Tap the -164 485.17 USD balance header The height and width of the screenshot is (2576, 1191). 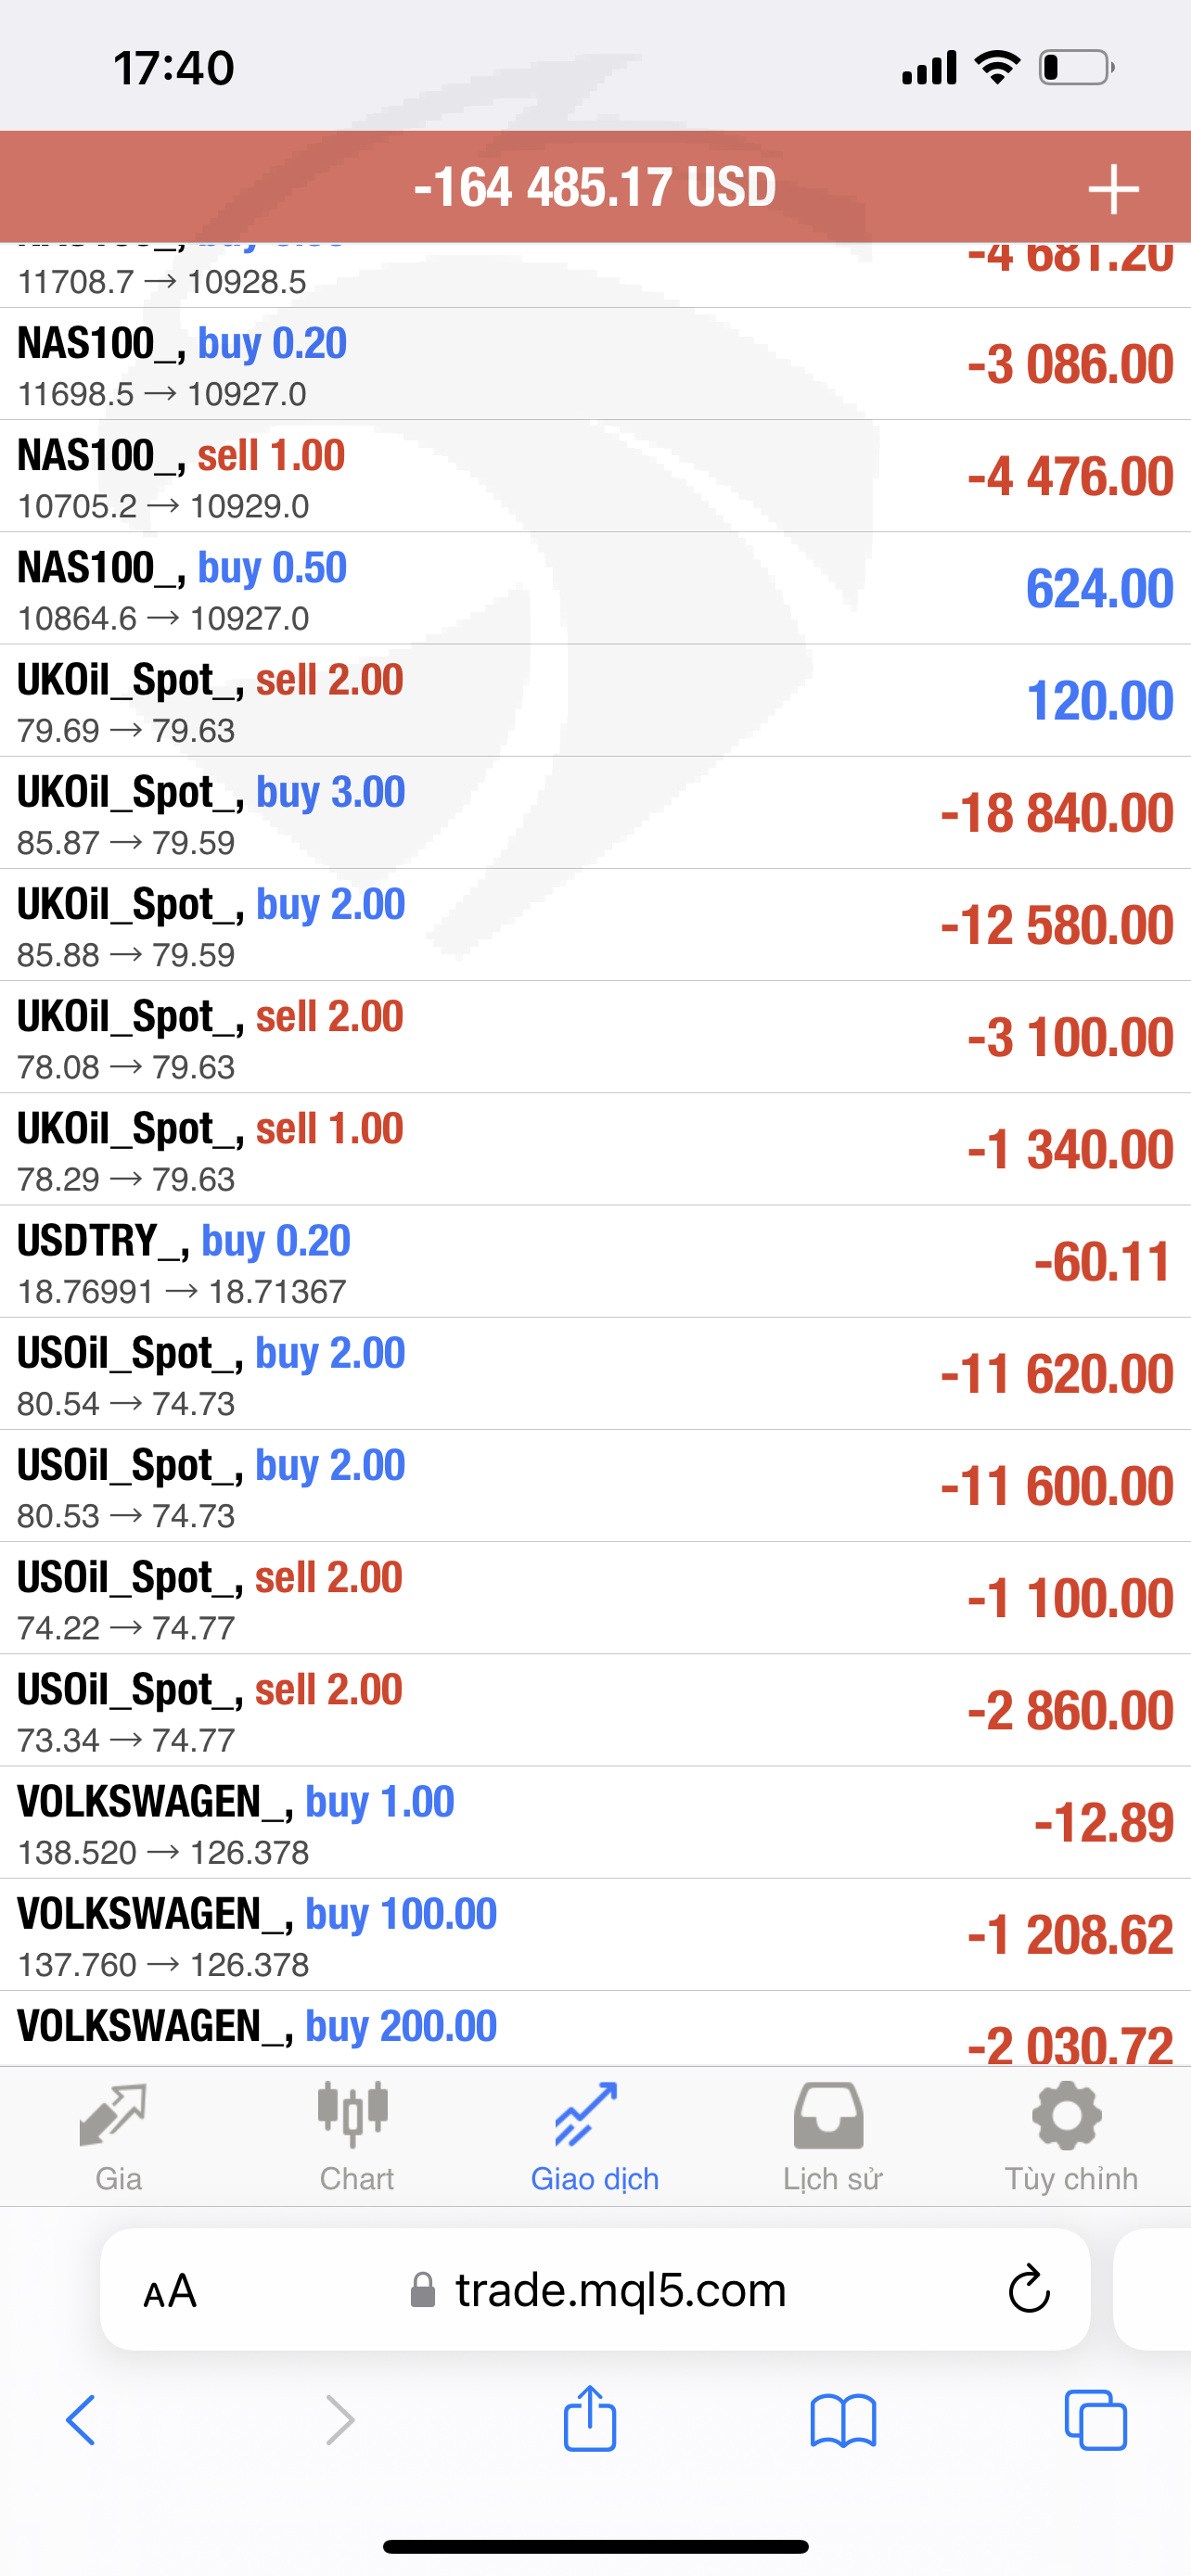[x=595, y=188]
